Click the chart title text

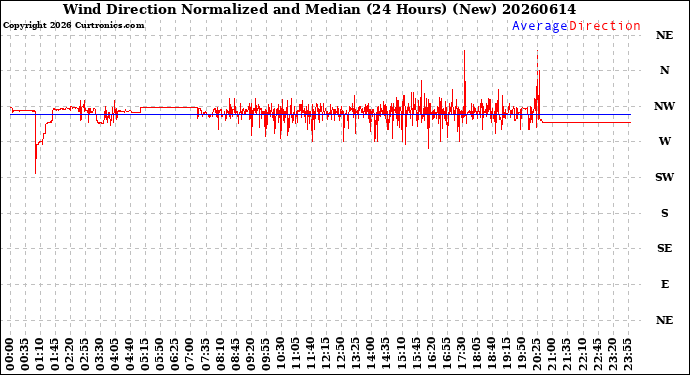[x=319, y=9]
